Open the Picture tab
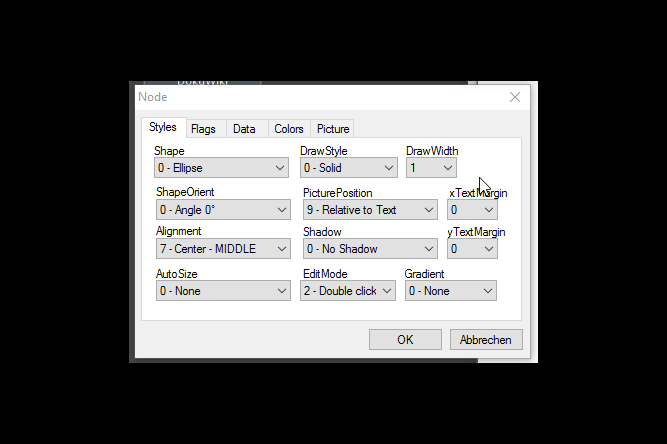 click(332, 129)
